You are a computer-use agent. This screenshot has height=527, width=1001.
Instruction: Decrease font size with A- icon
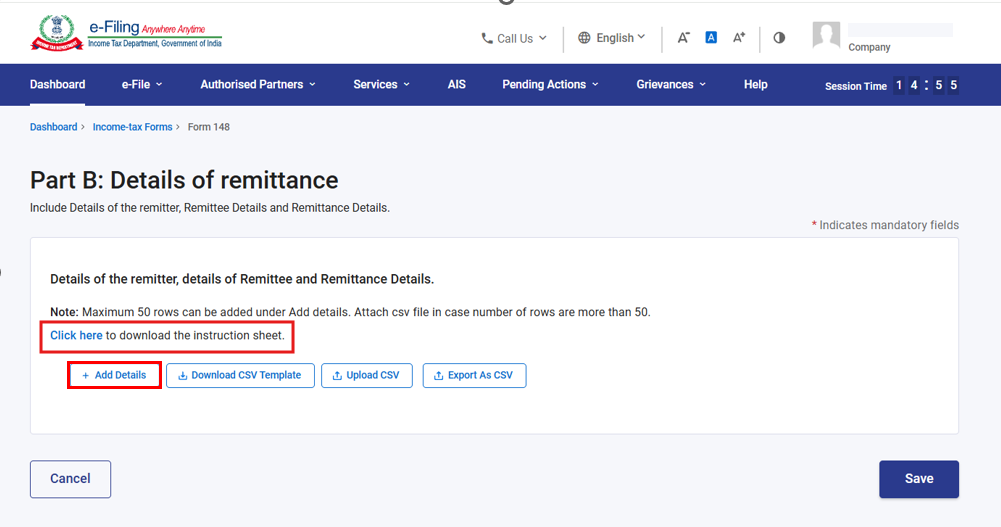point(683,38)
